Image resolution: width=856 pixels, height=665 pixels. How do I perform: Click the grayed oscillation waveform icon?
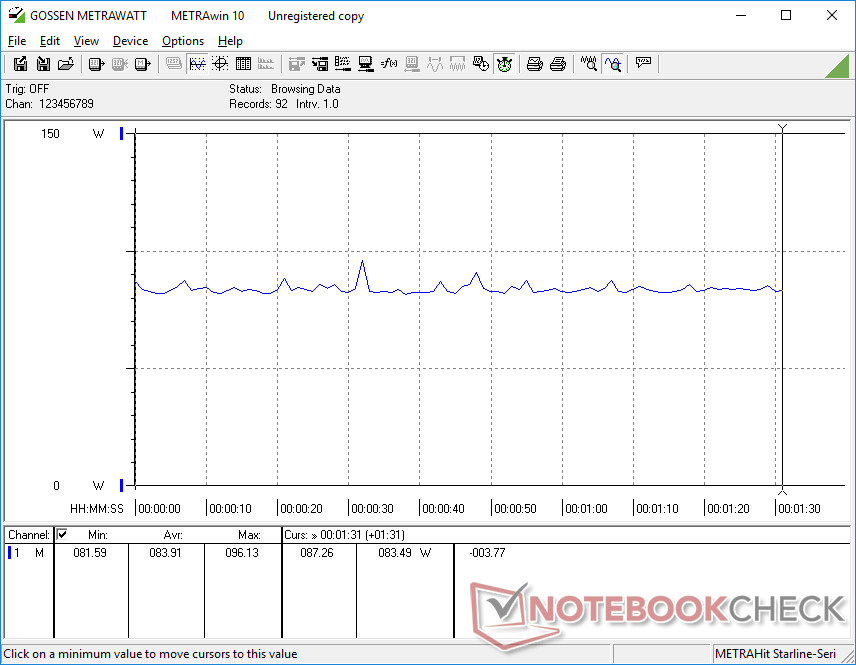coord(457,64)
